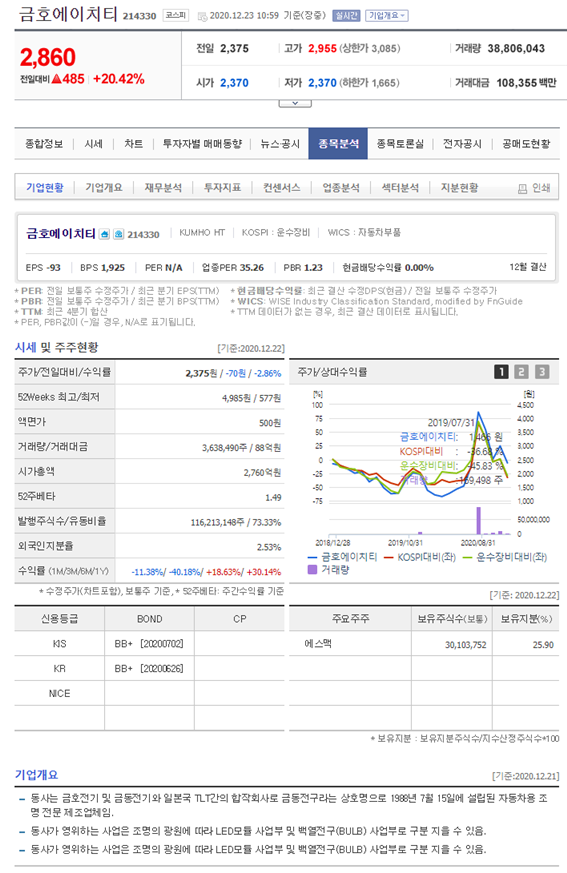Select the 기업현황 sub-tab
This screenshot has width=567, height=873.
(45, 188)
